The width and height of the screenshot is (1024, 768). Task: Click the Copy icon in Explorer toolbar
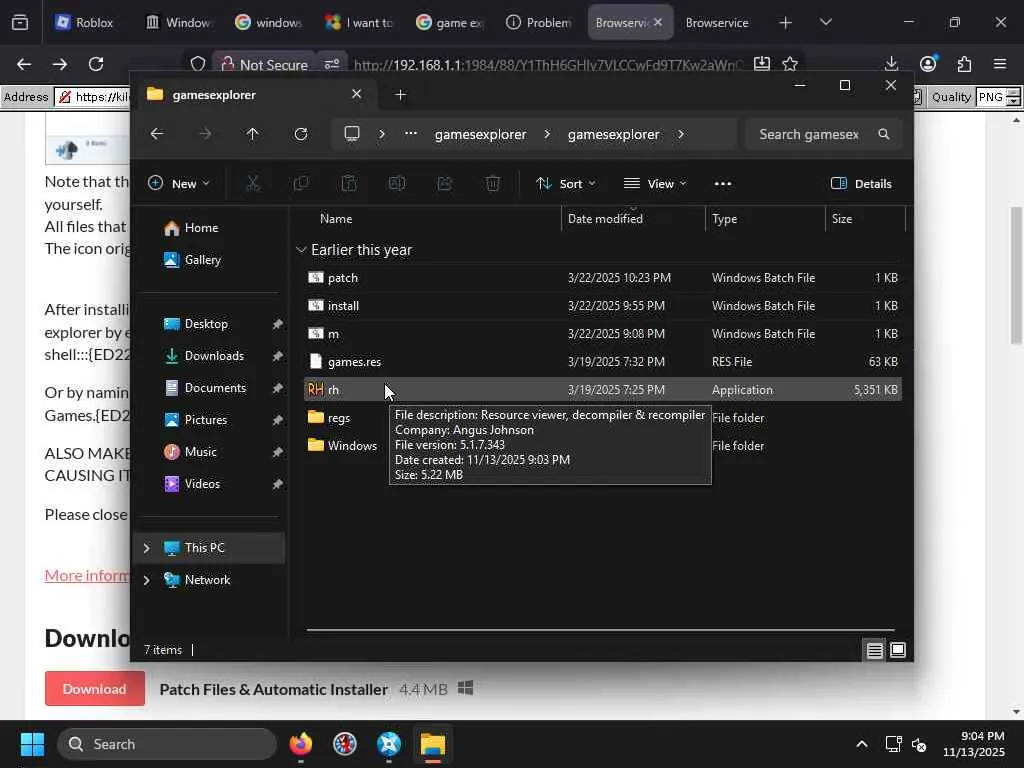click(301, 184)
